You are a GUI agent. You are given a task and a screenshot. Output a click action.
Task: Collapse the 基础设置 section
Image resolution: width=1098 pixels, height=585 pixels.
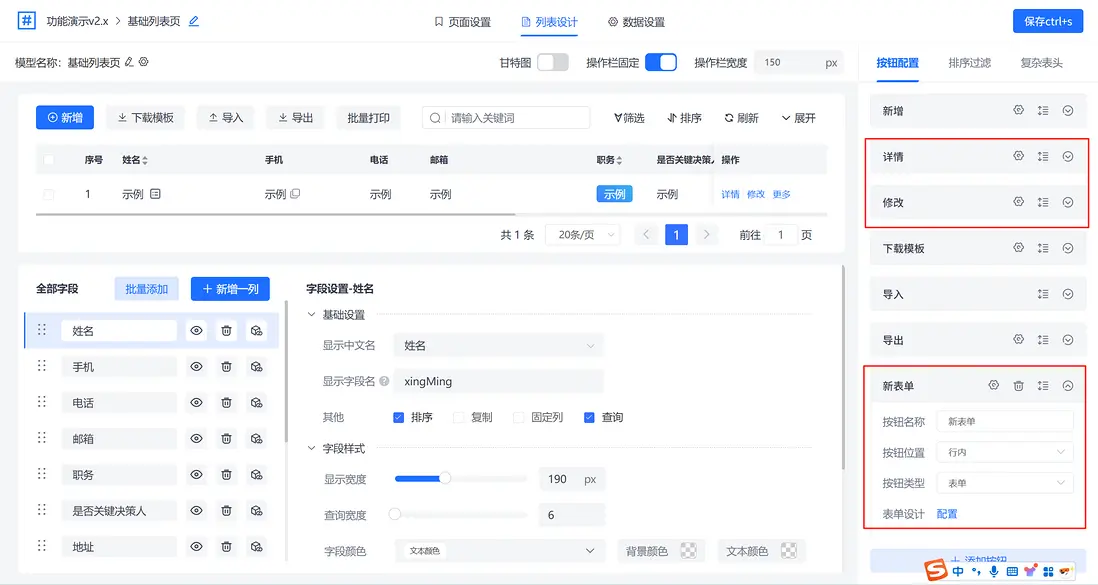click(312, 315)
